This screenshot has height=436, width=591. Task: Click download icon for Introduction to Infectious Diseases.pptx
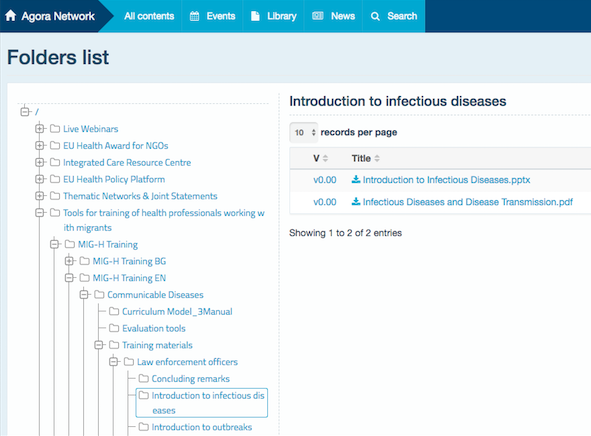(355, 179)
